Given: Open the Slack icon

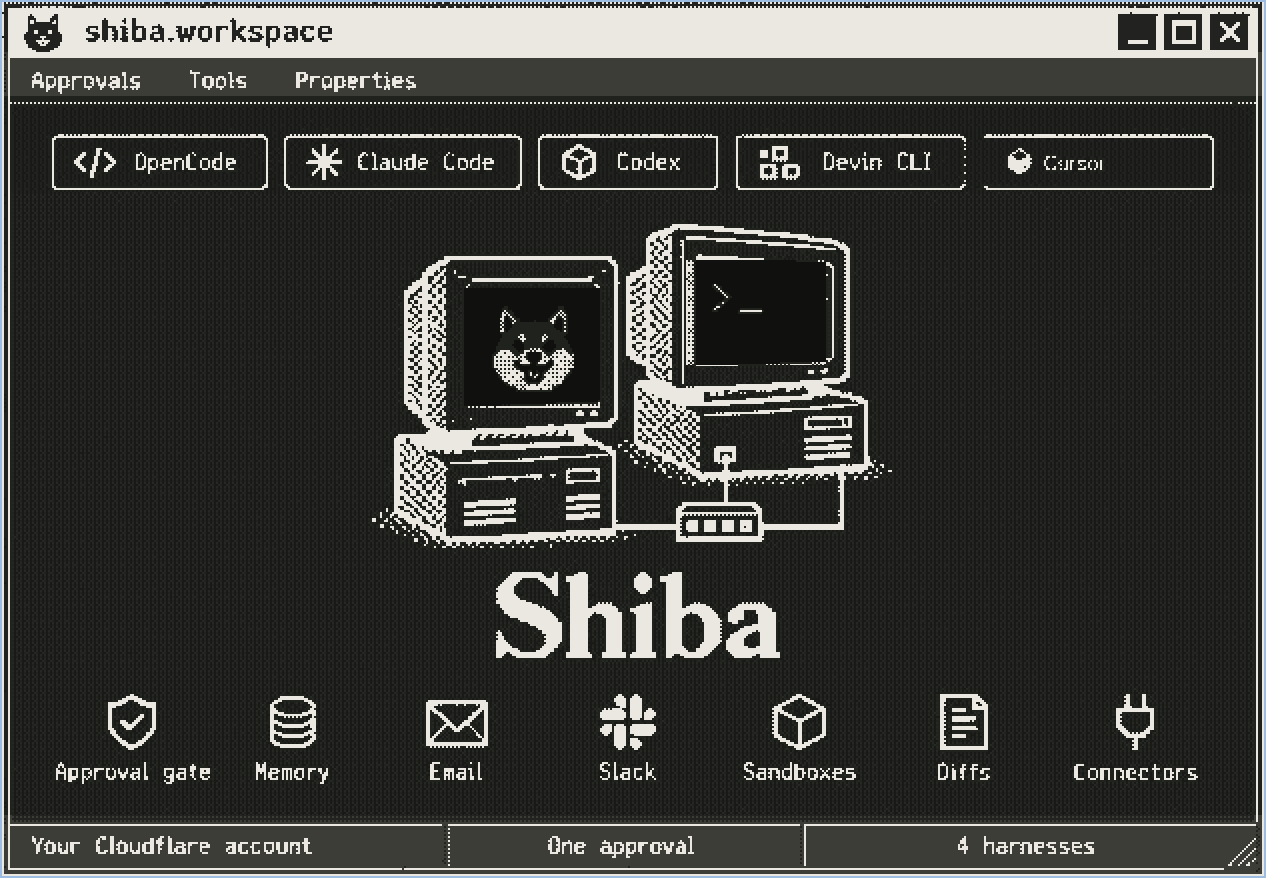Looking at the screenshot, I should 628,722.
